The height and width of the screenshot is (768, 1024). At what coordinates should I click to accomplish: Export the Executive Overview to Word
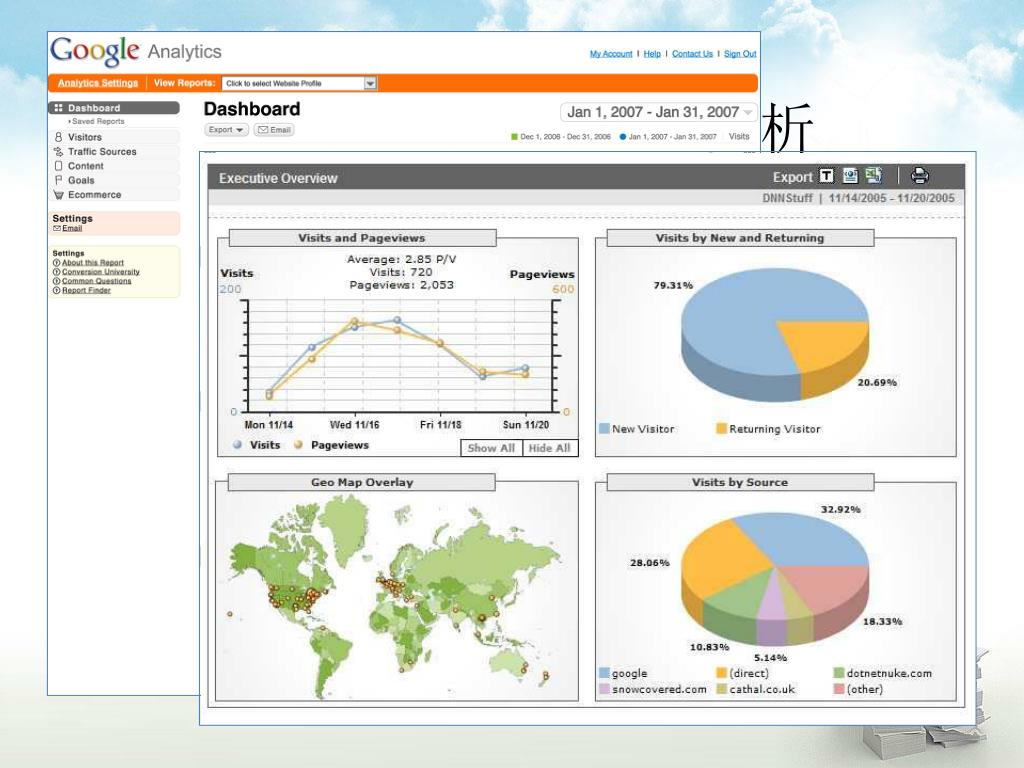click(x=850, y=175)
